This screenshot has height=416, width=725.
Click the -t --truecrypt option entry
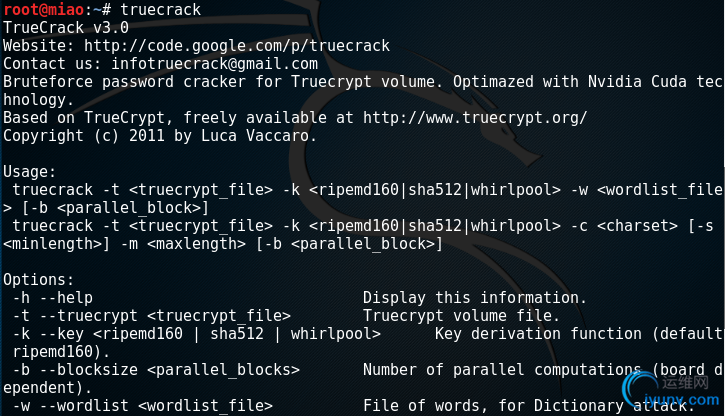(x=152, y=316)
